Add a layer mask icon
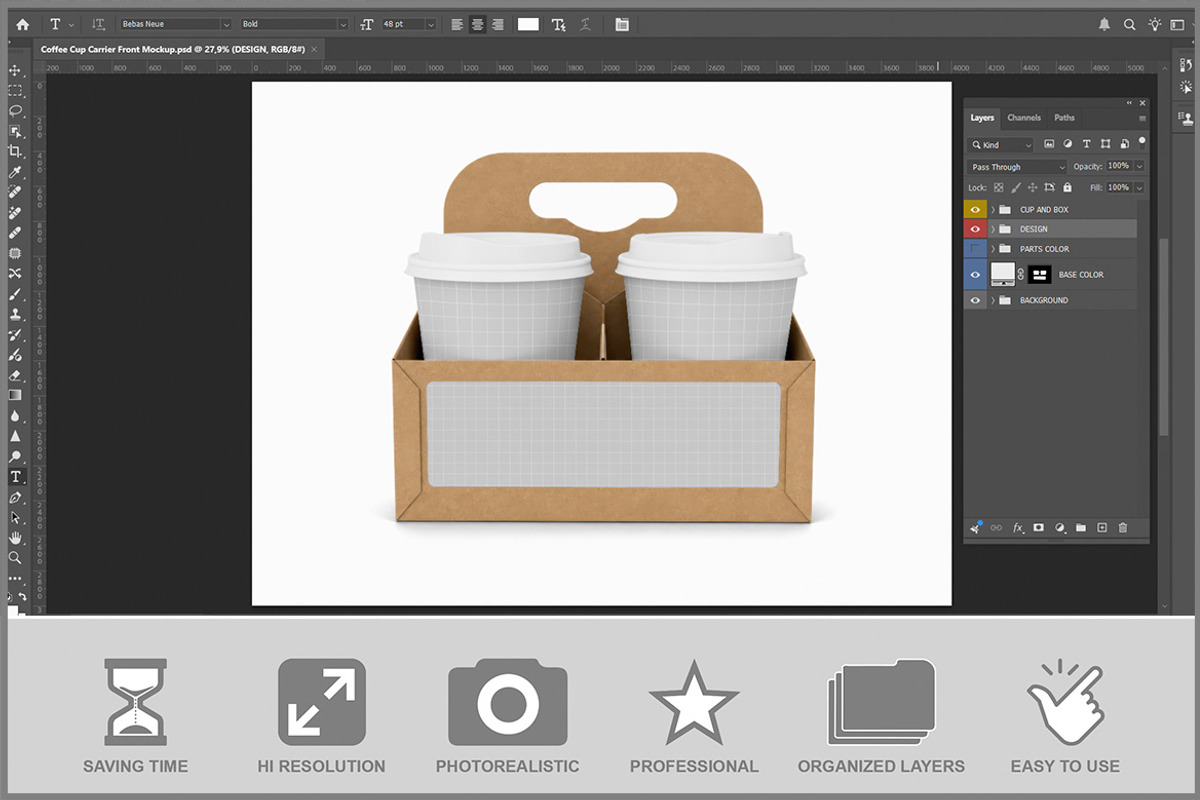The width and height of the screenshot is (1200, 800). click(x=1039, y=527)
